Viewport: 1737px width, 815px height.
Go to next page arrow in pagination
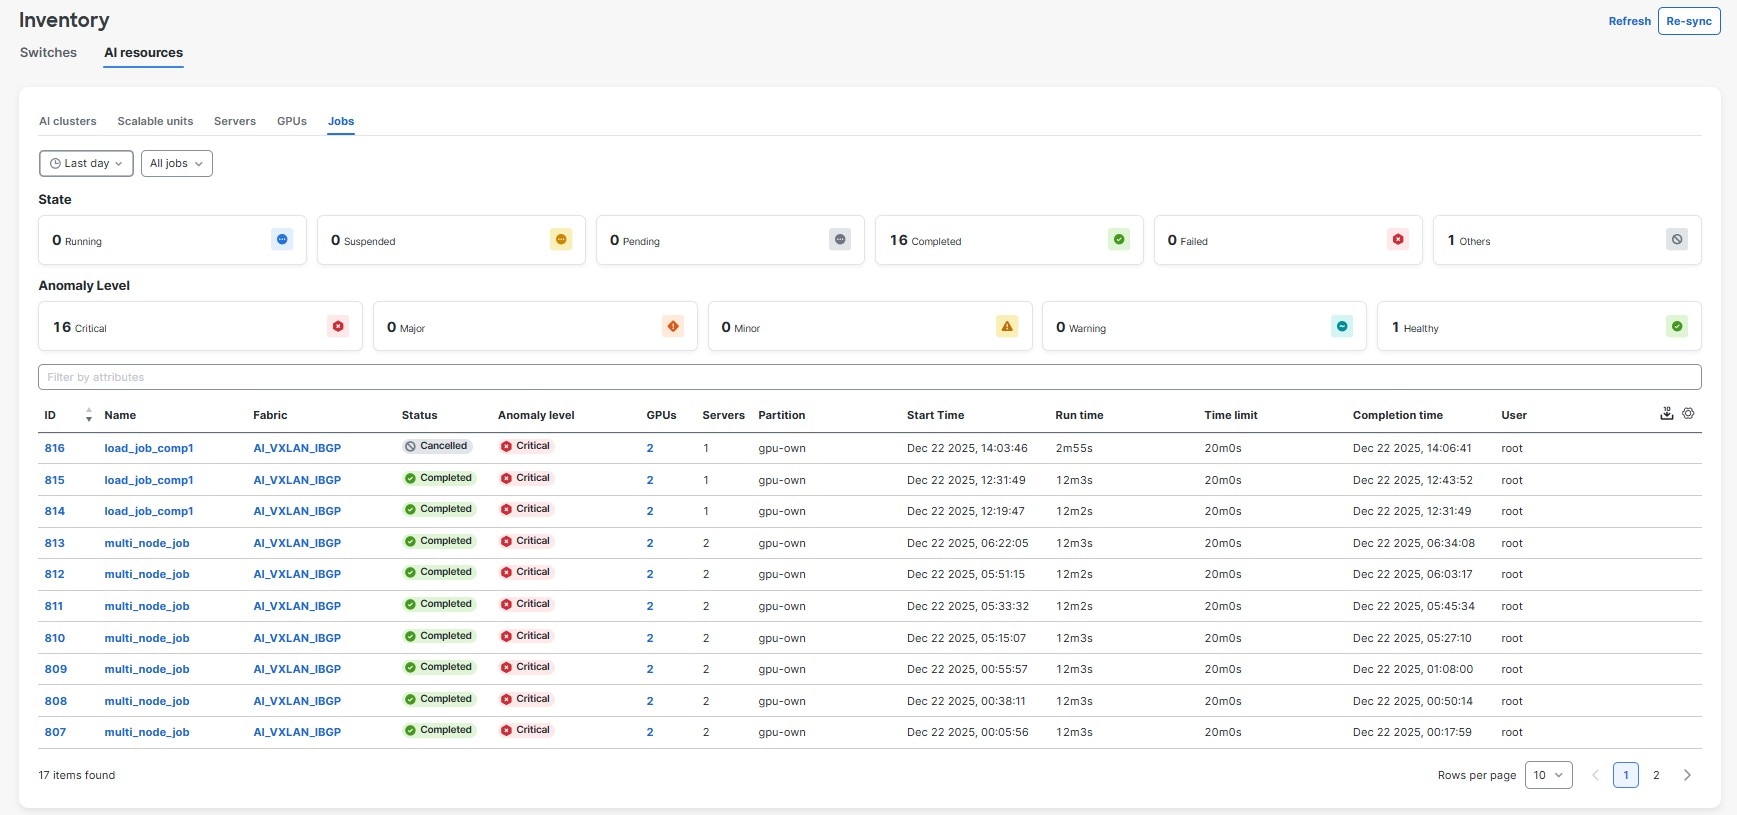click(1687, 775)
